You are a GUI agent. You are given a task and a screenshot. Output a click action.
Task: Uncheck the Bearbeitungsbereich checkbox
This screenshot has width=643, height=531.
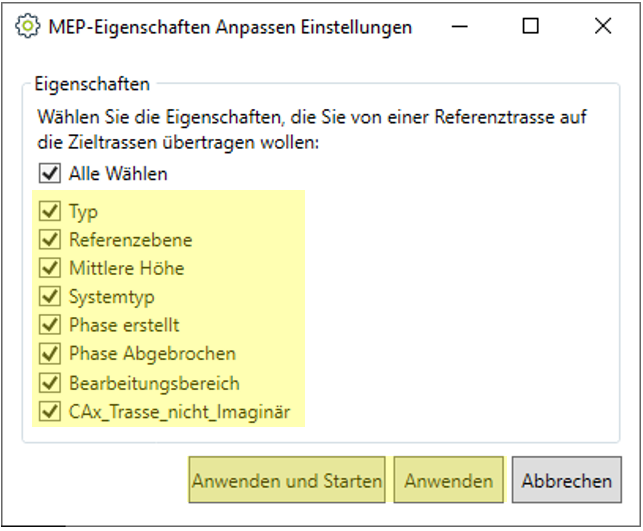click(x=49, y=382)
